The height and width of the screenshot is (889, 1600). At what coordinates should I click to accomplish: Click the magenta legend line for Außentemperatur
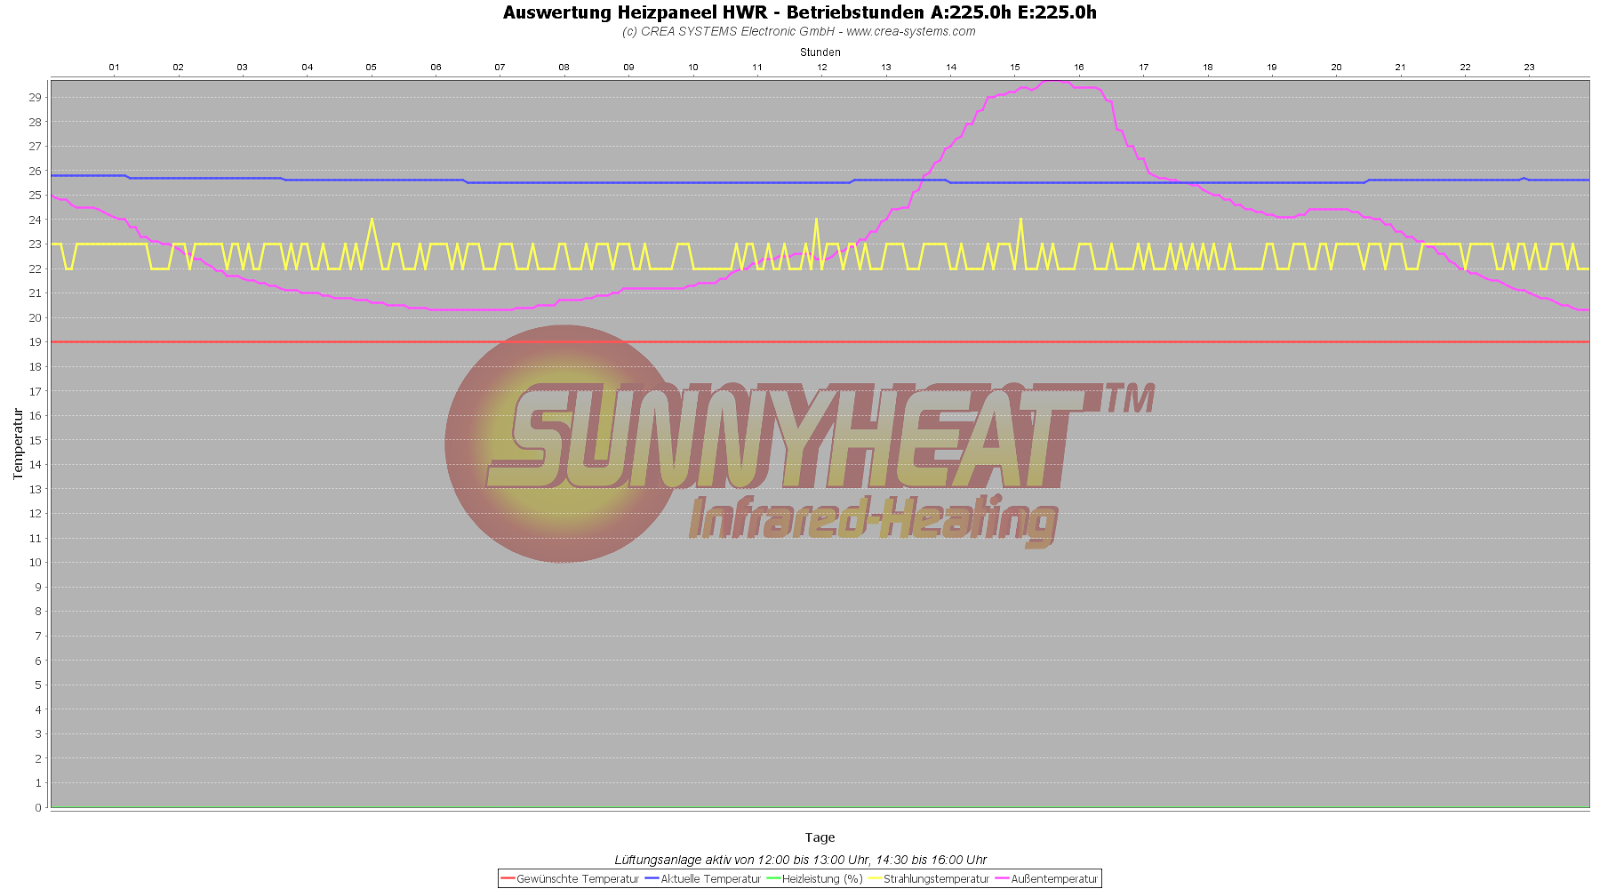pos(1002,879)
